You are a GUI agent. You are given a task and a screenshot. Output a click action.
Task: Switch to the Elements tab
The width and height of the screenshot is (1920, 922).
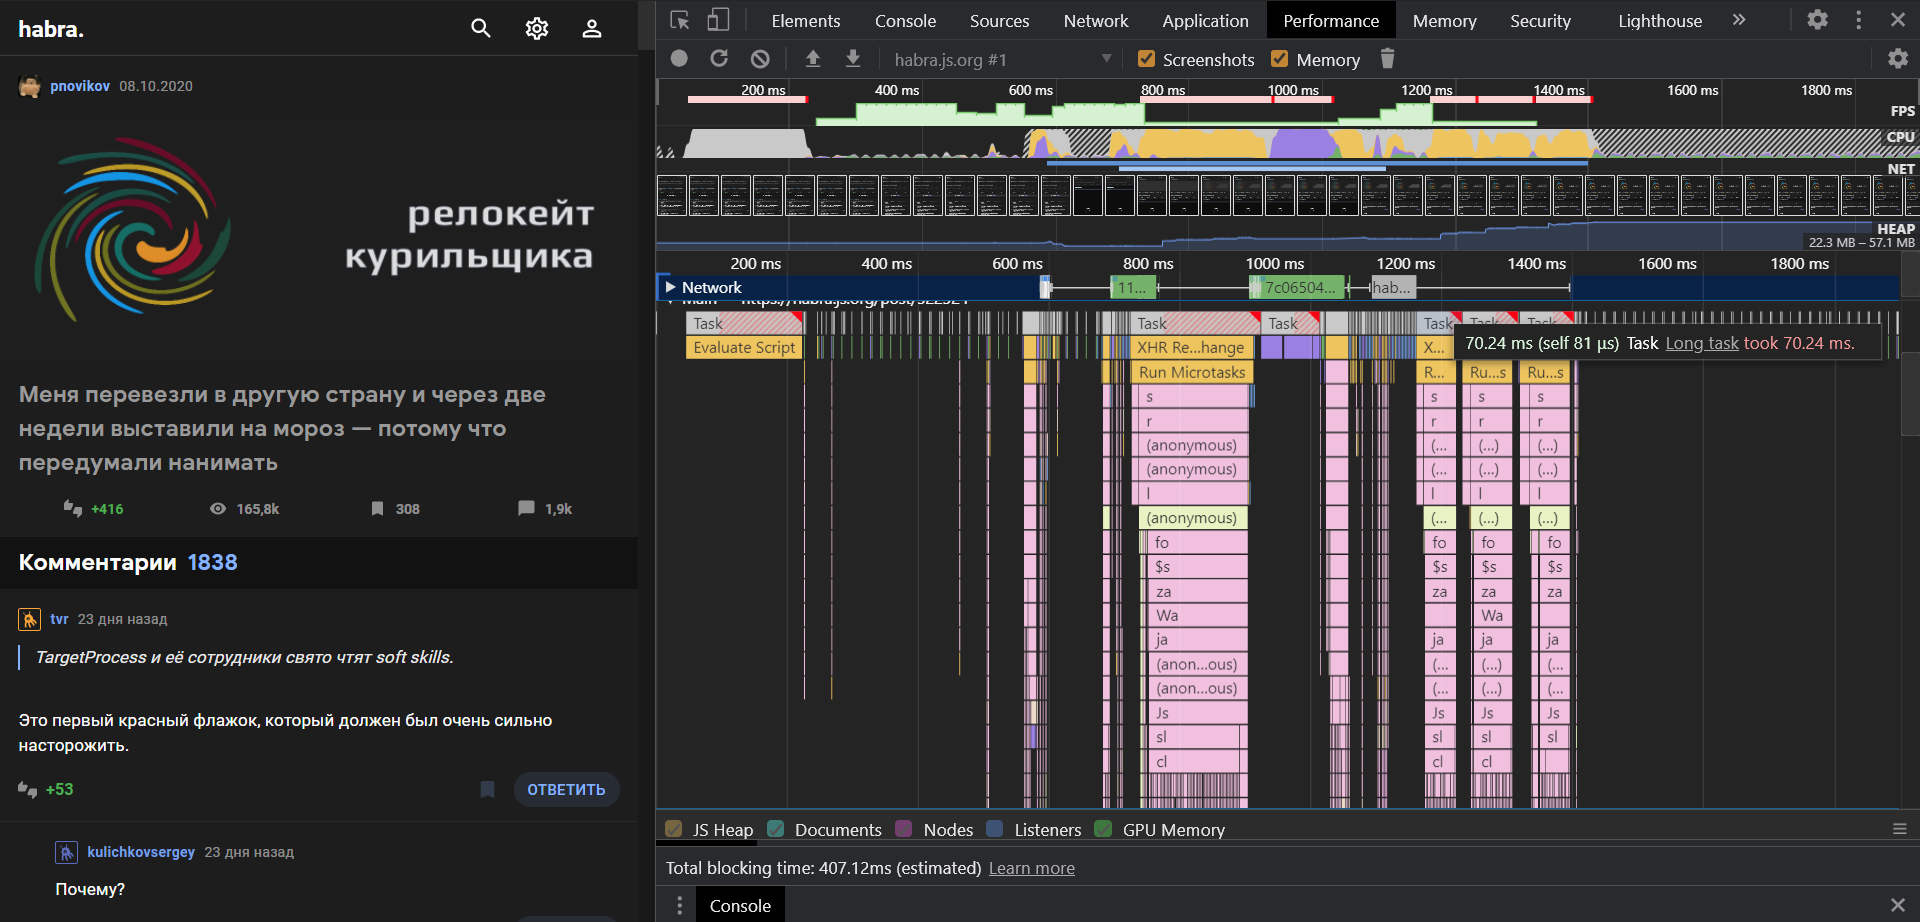coord(806,20)
